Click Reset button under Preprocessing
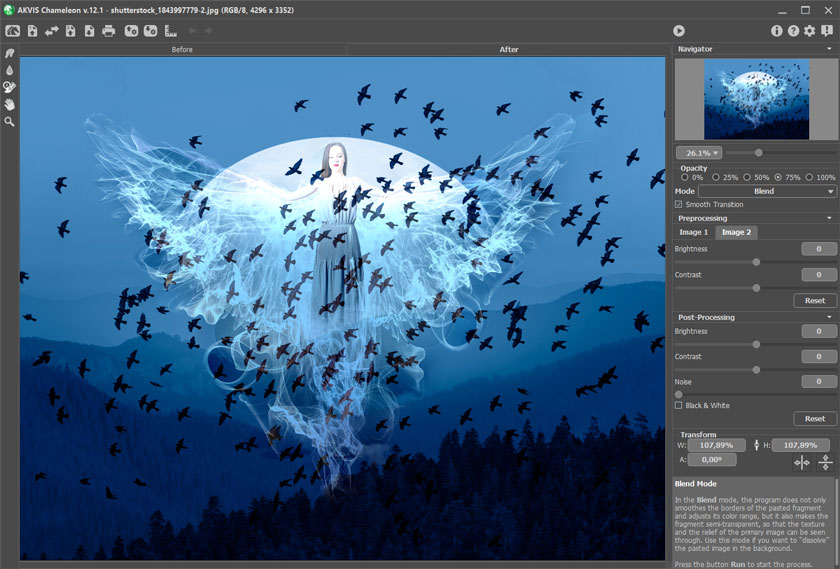Viewport: 840px width, 569px height. click(x=815, y=301)
